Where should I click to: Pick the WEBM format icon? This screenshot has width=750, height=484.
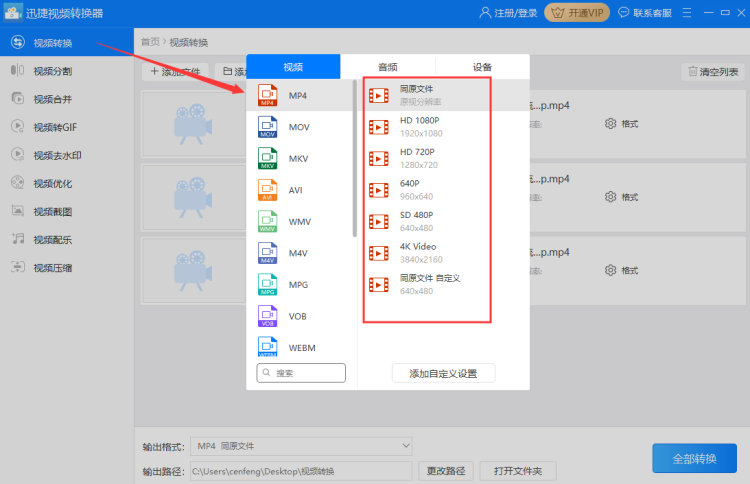267,347
